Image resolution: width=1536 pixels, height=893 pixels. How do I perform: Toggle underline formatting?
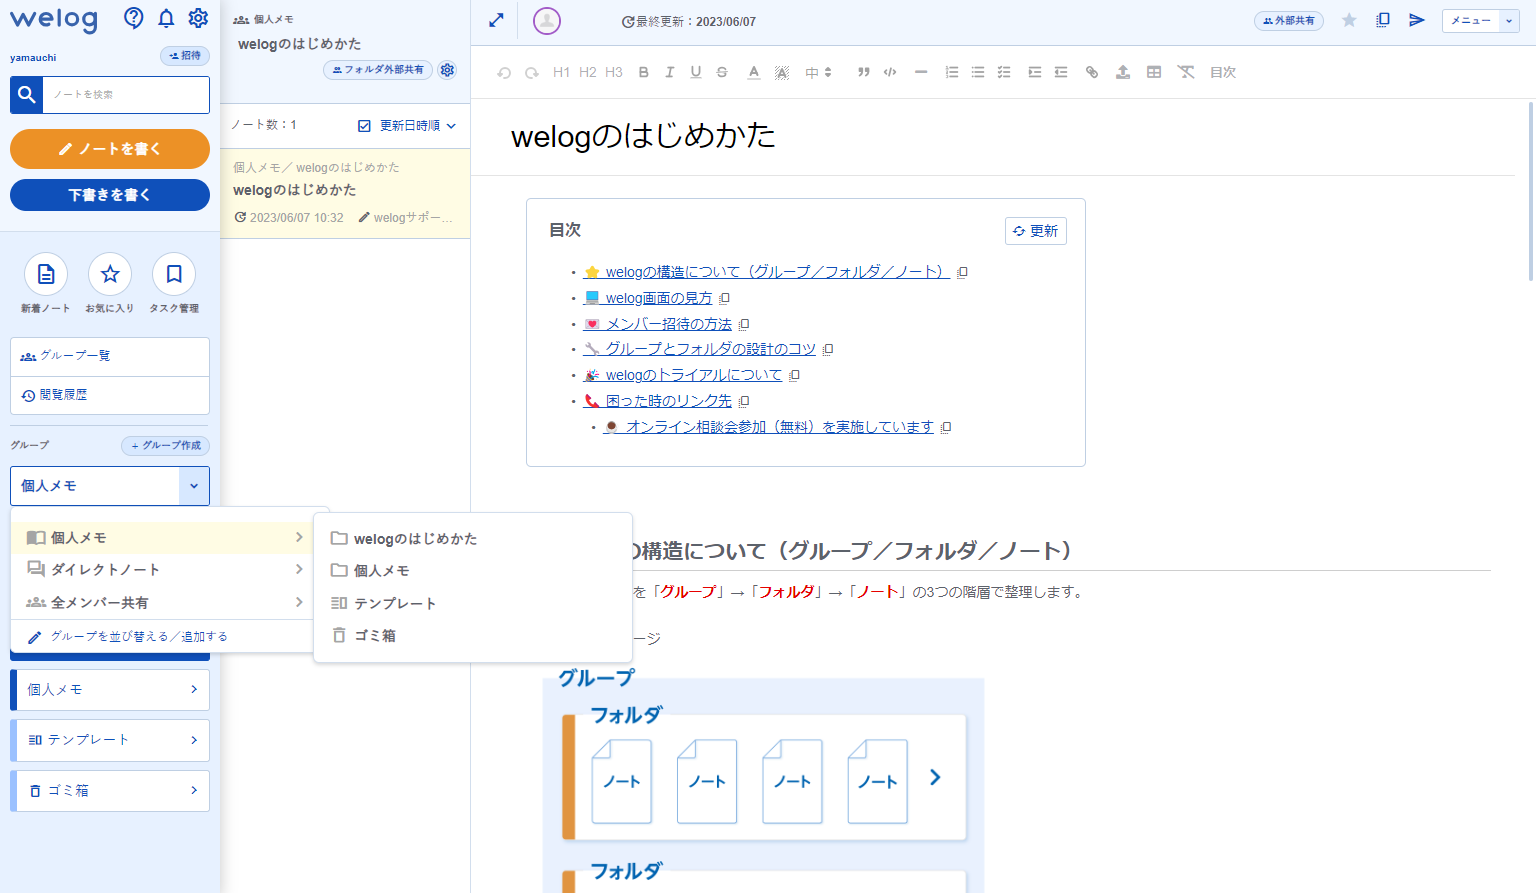(696, 72)
